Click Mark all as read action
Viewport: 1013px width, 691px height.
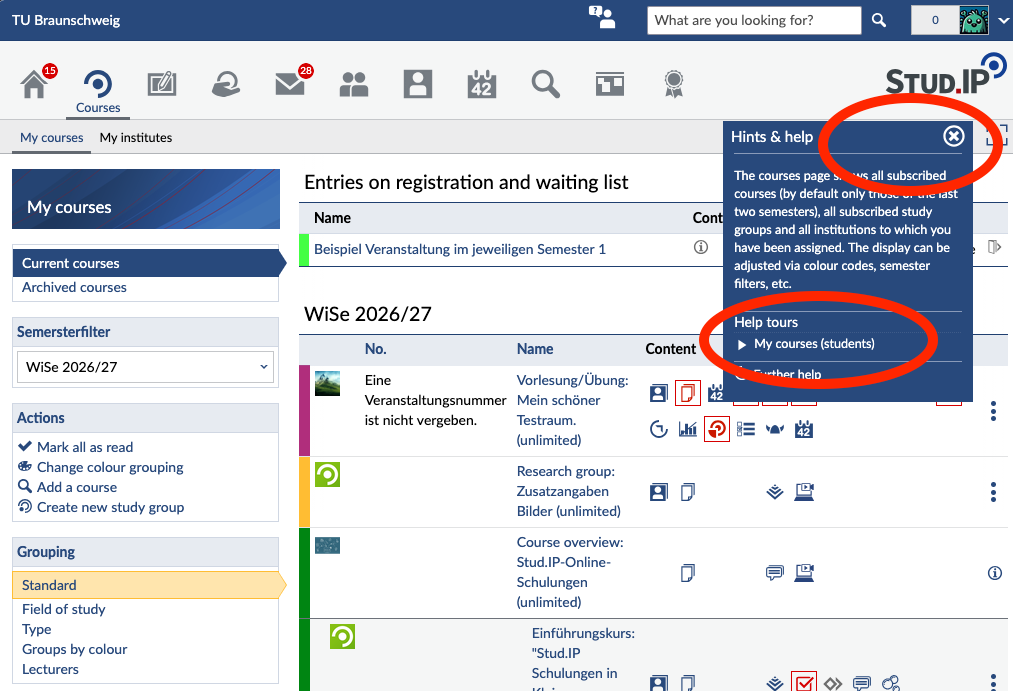[85, 447]
